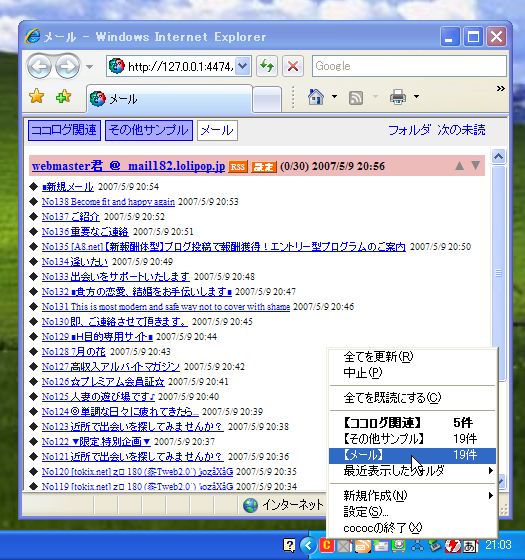Select the メール browser tab
Image resolution: width=525 pixels, height=560 pixels.
pyautogui.click(x=169, y=99)
